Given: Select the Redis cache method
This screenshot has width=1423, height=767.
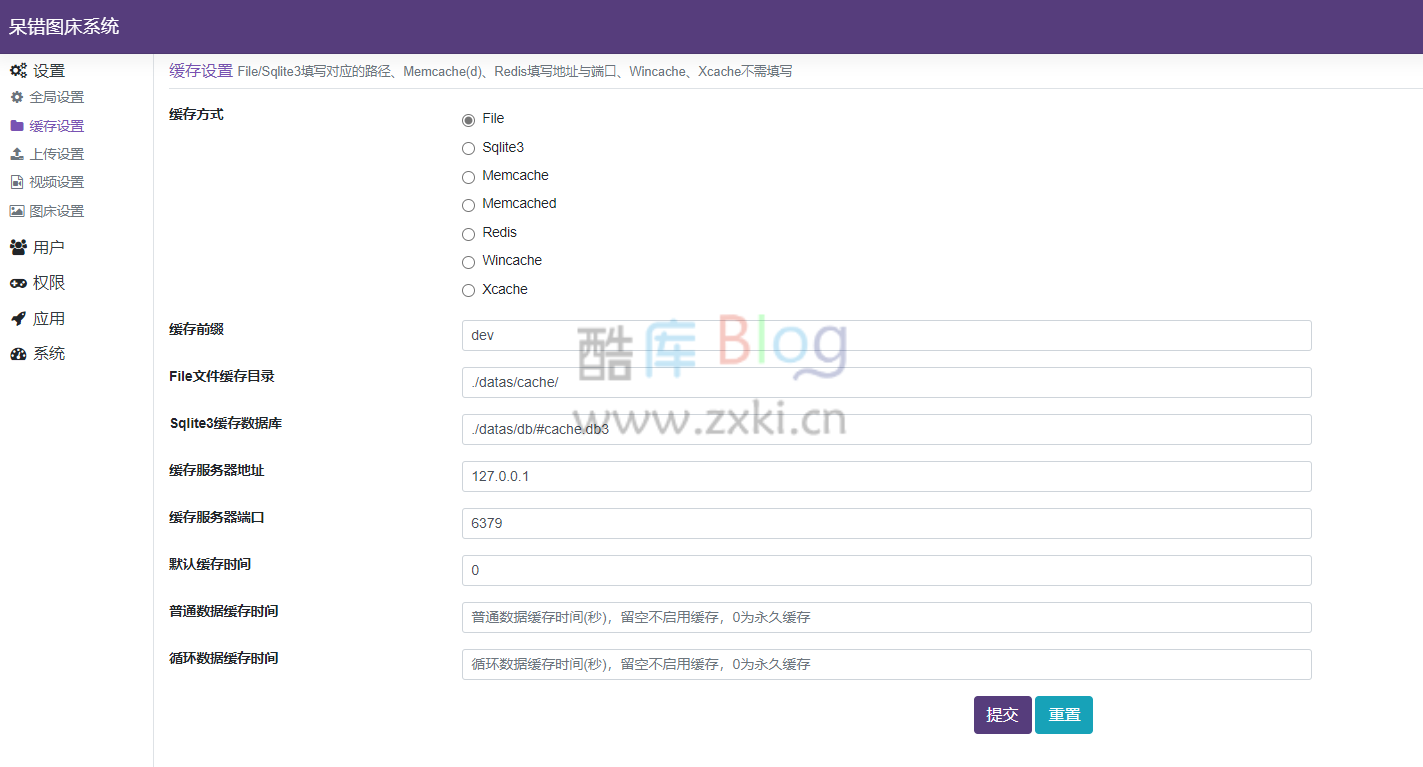Looking at the screenshot, I should [x=468, y=233].
